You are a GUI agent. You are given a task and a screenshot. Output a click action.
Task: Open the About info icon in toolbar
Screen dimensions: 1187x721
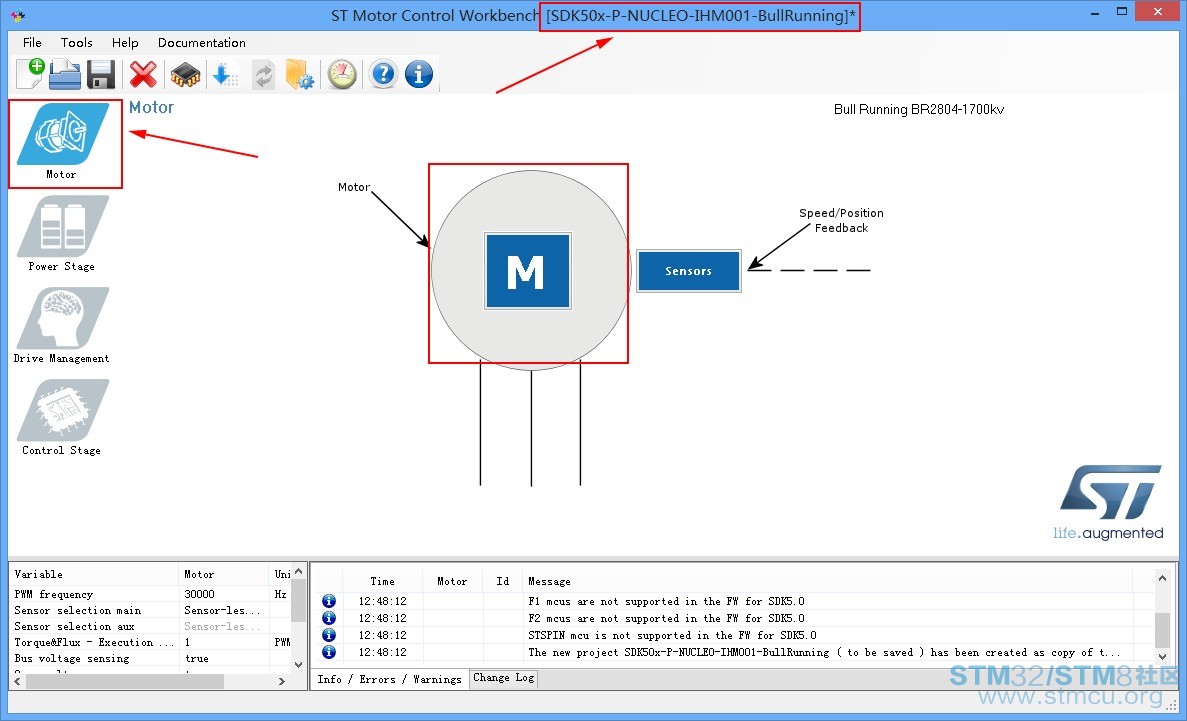tap(419, 74)
